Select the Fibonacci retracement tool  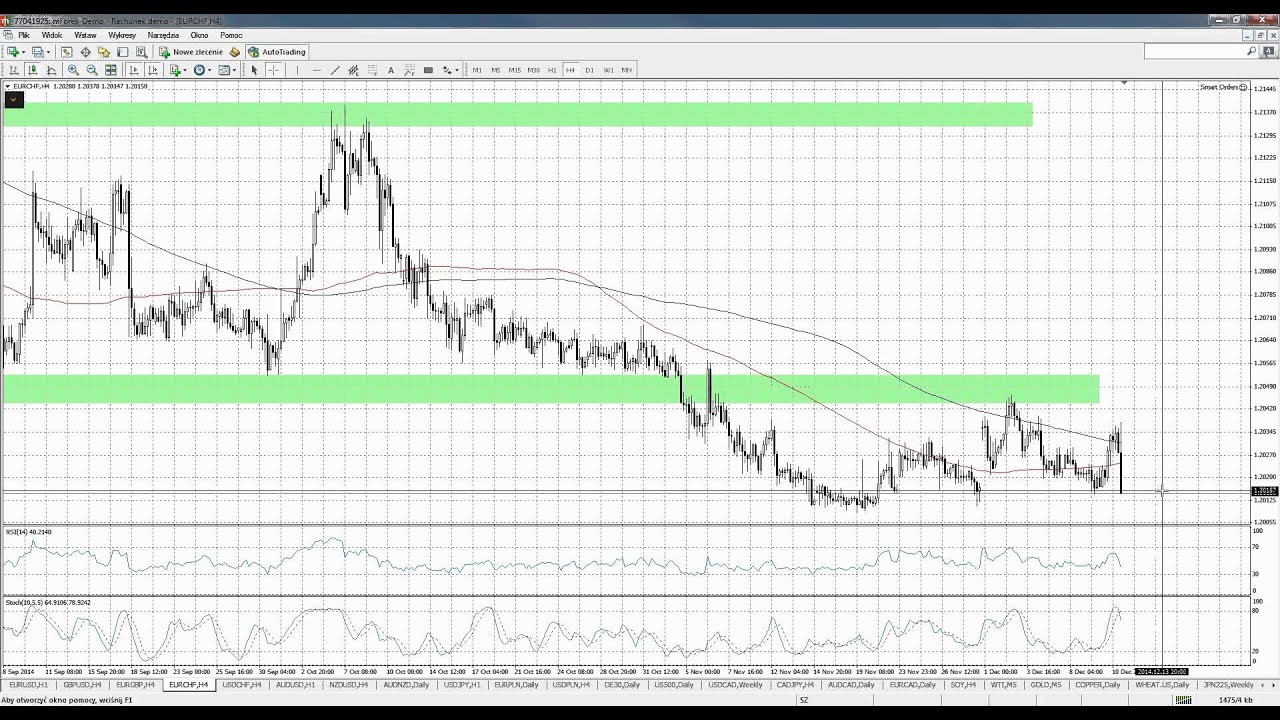(372, 70)
